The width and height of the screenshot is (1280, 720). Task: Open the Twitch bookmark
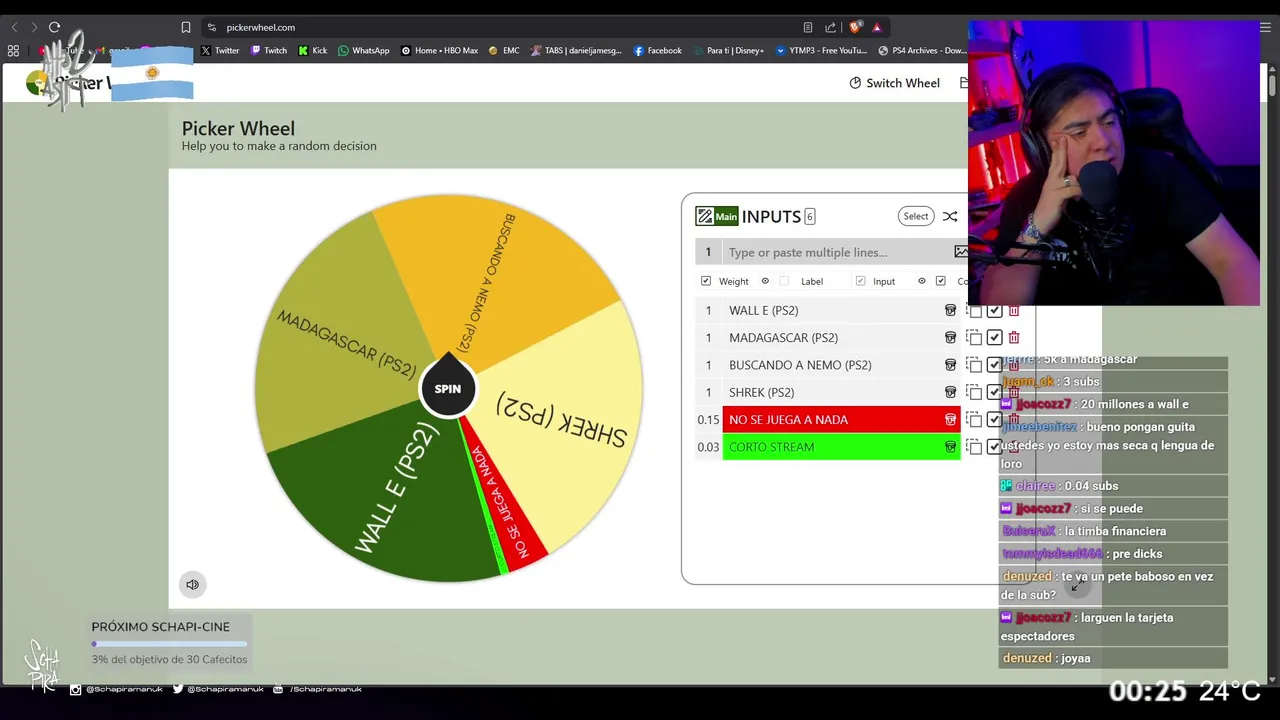click(x=269, y=50)
